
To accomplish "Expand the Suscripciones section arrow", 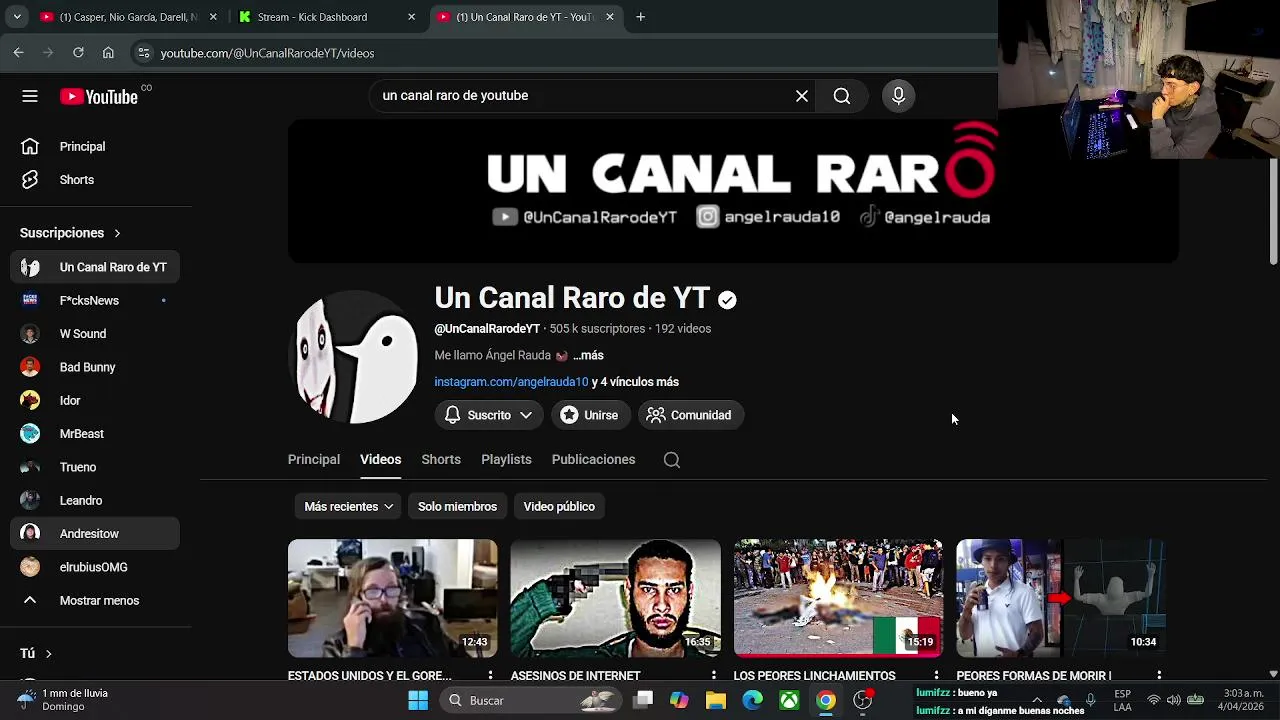I will pyautogui.click(x=117, y=233).
